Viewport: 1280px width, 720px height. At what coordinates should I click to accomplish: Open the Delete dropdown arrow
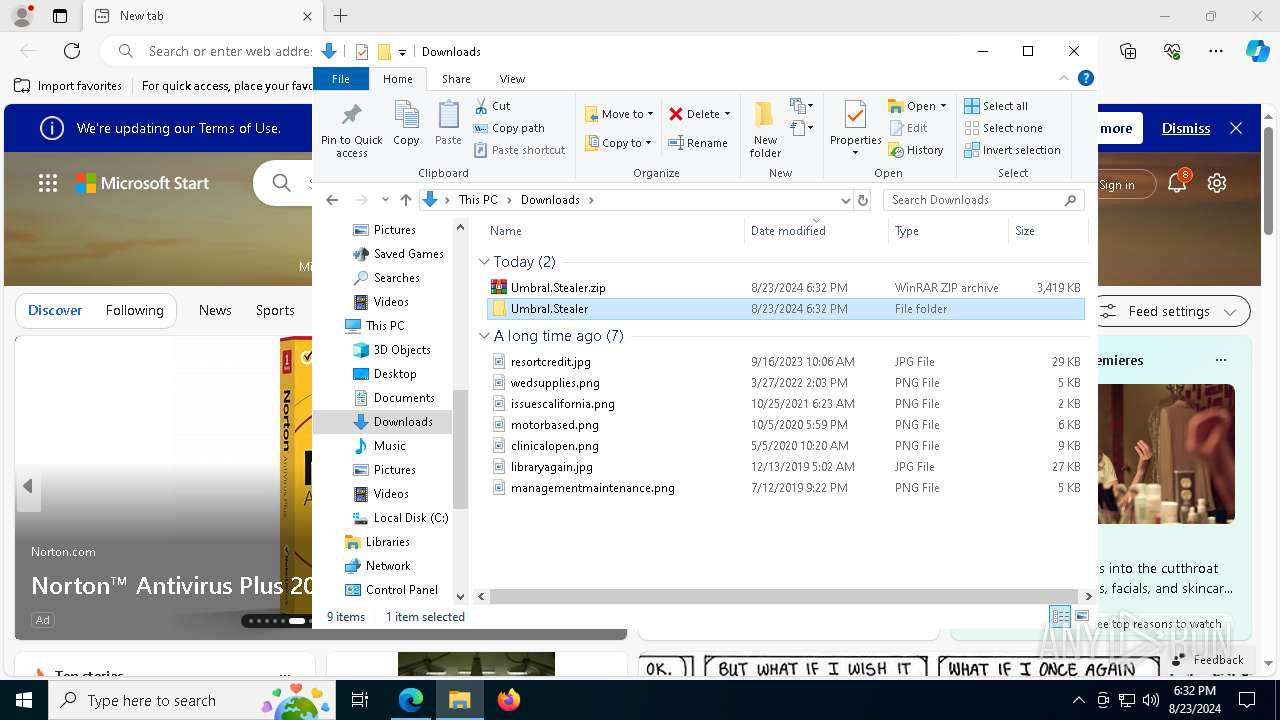tap(727, 114)
